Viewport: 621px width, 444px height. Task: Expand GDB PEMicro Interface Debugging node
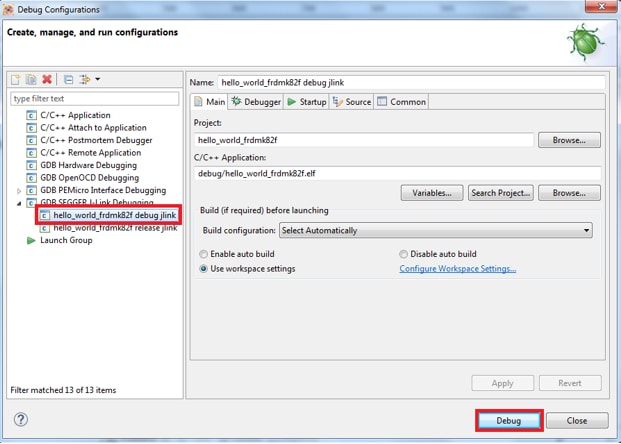19,190
